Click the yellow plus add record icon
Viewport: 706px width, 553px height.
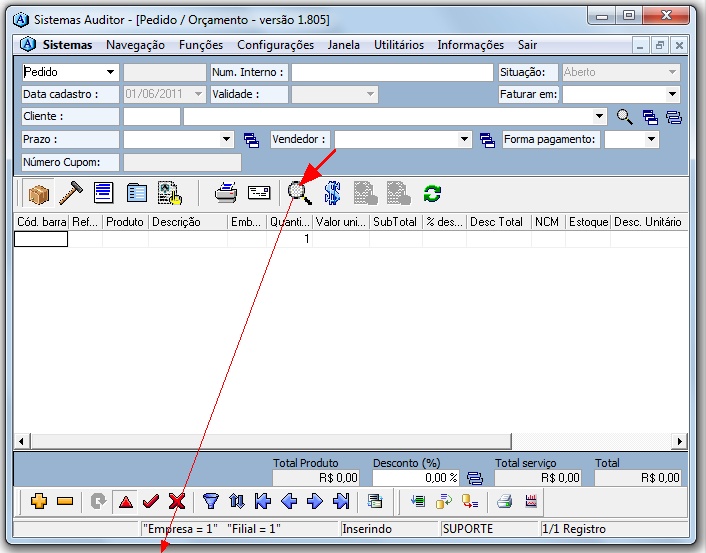point(39,501)
